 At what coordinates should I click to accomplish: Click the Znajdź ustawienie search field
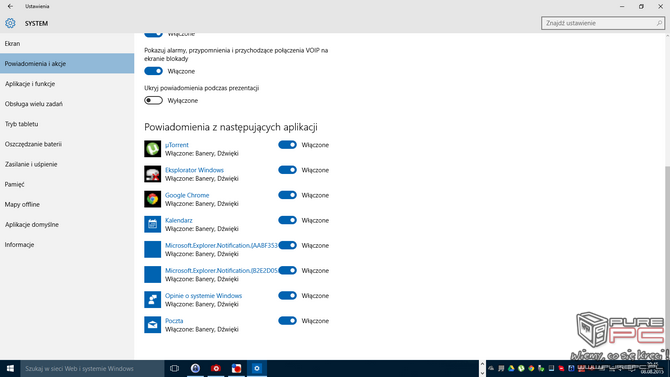coord(602,23)
